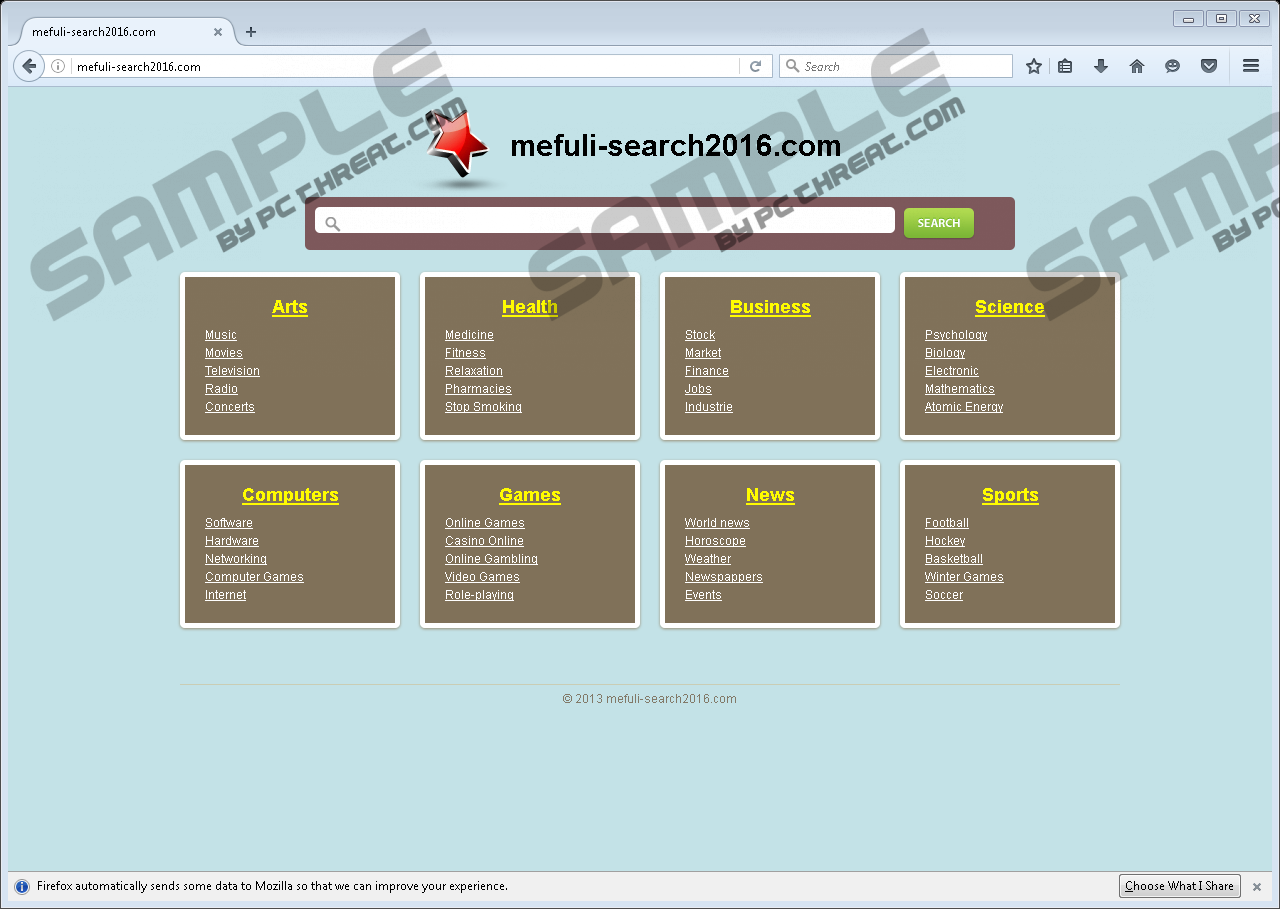Close the mefuli-search2016.com tab
1280x909 pixels.
pyautogui.click(x=218, y=32)
